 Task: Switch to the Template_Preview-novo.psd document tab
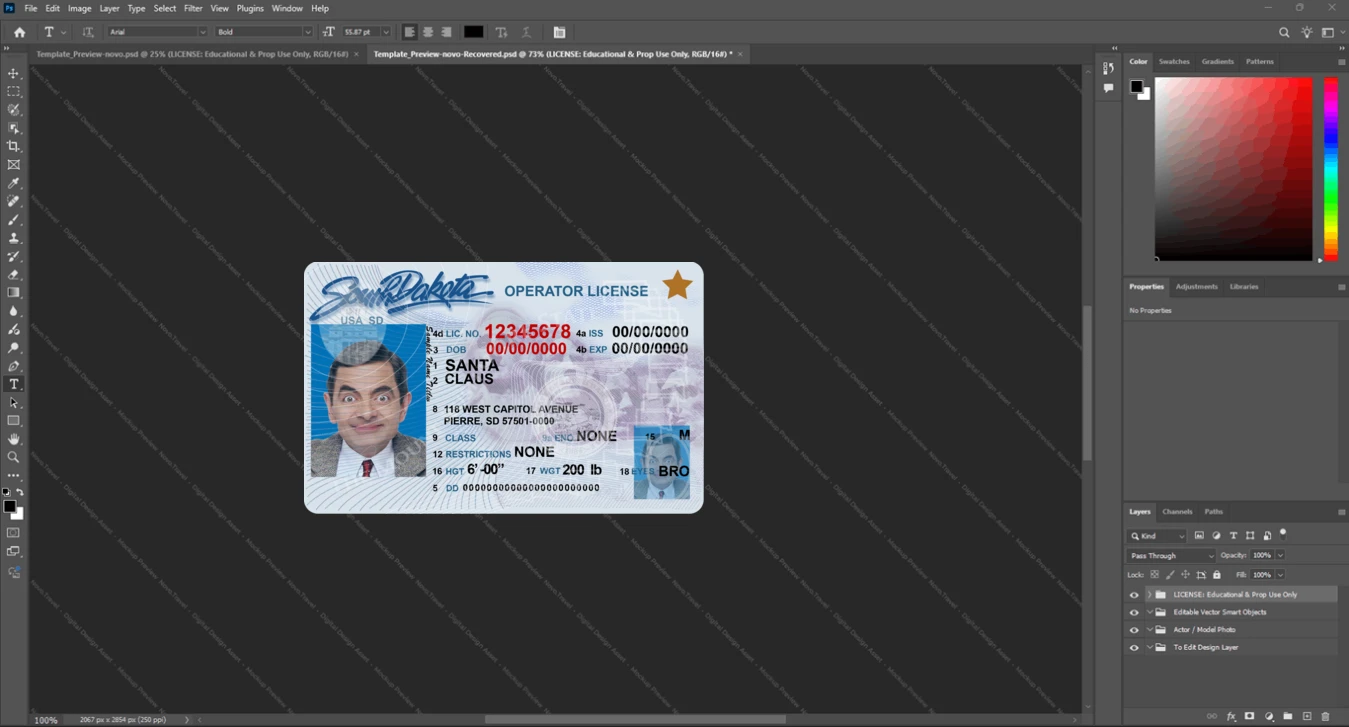click(191, 54)
